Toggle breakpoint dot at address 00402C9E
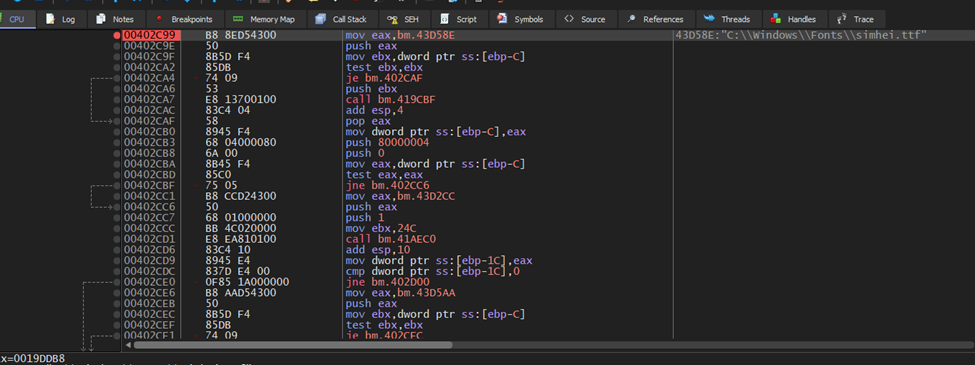The image size is (975, 365). pyautogui.click(x=117, y=46)
